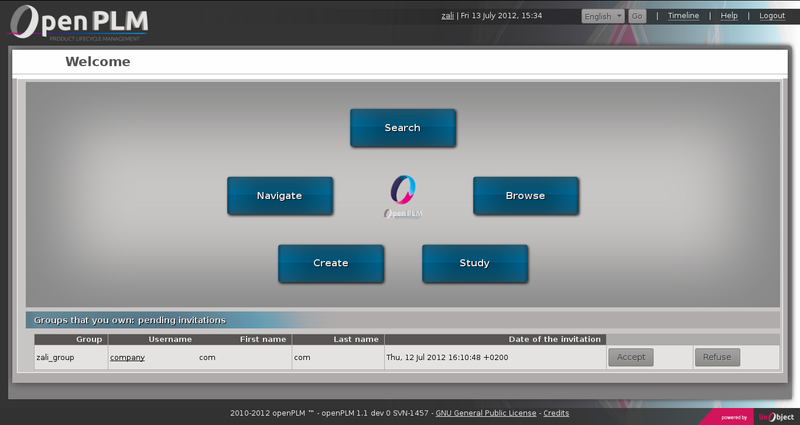Click the zali_group cell in invitations table
This screenshot has height=425, width=800.
coord(55,357)
